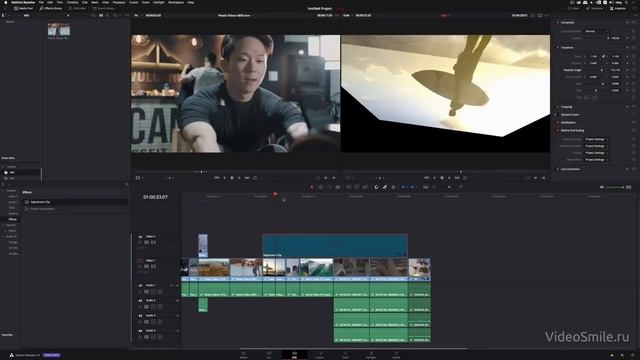
Task: Toggle loop playback in timeline viewer
Action: (x=465, y=178)
